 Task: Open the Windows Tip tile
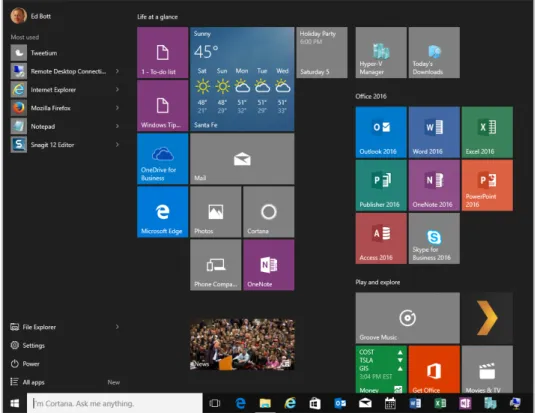pos(163,105)
